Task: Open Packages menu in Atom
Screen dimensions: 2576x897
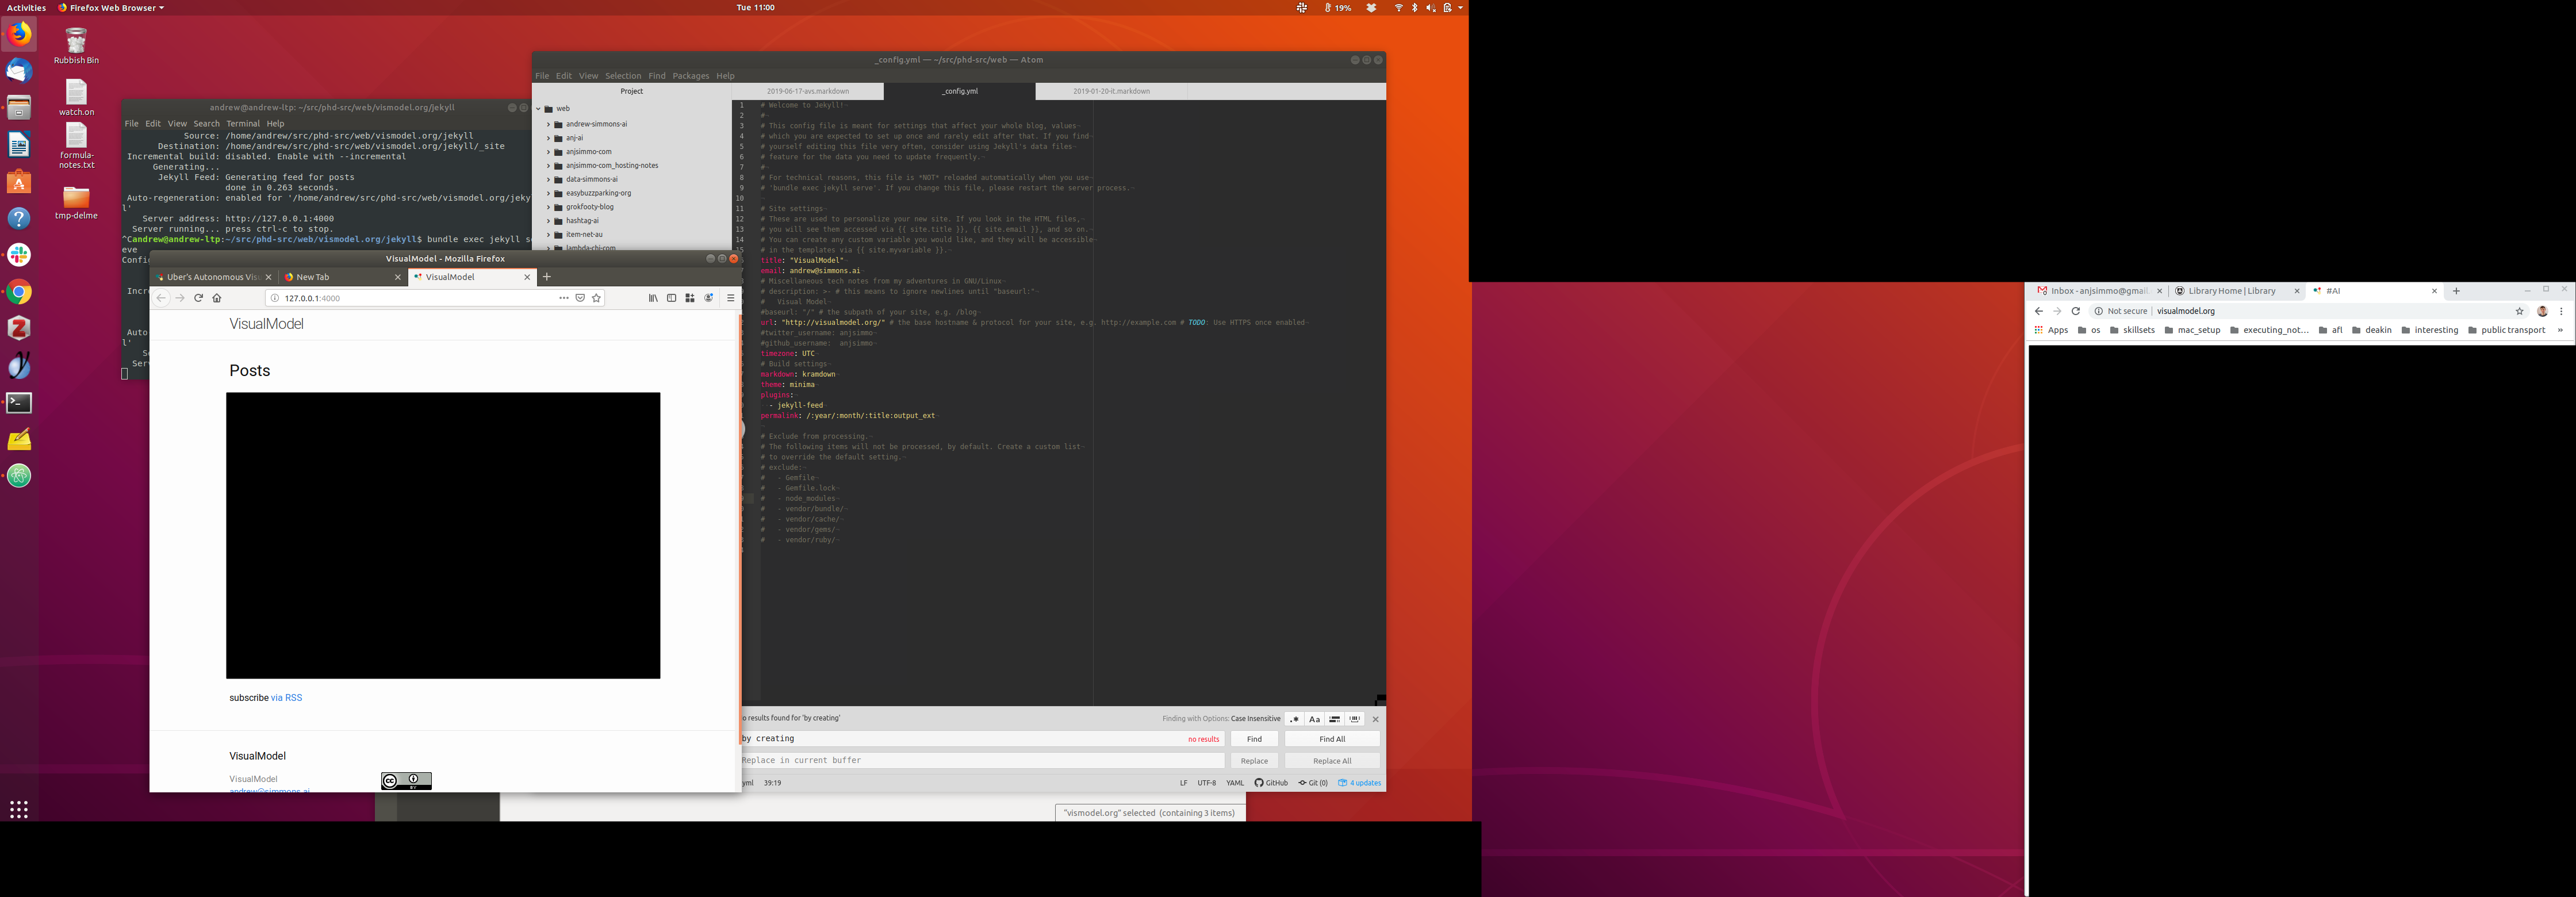Action: (x=690, y=76)
